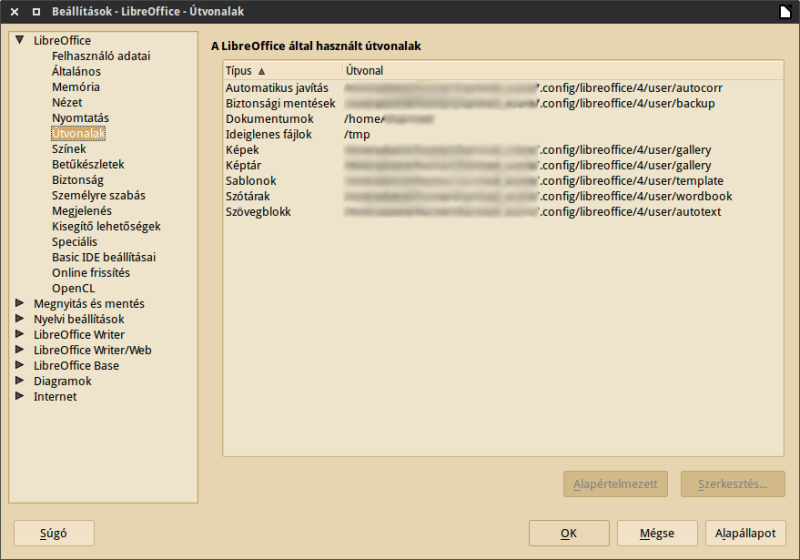This screenshot has height=560, width=800.
Task: Select Szótárak path row
Action: [503, 196]
